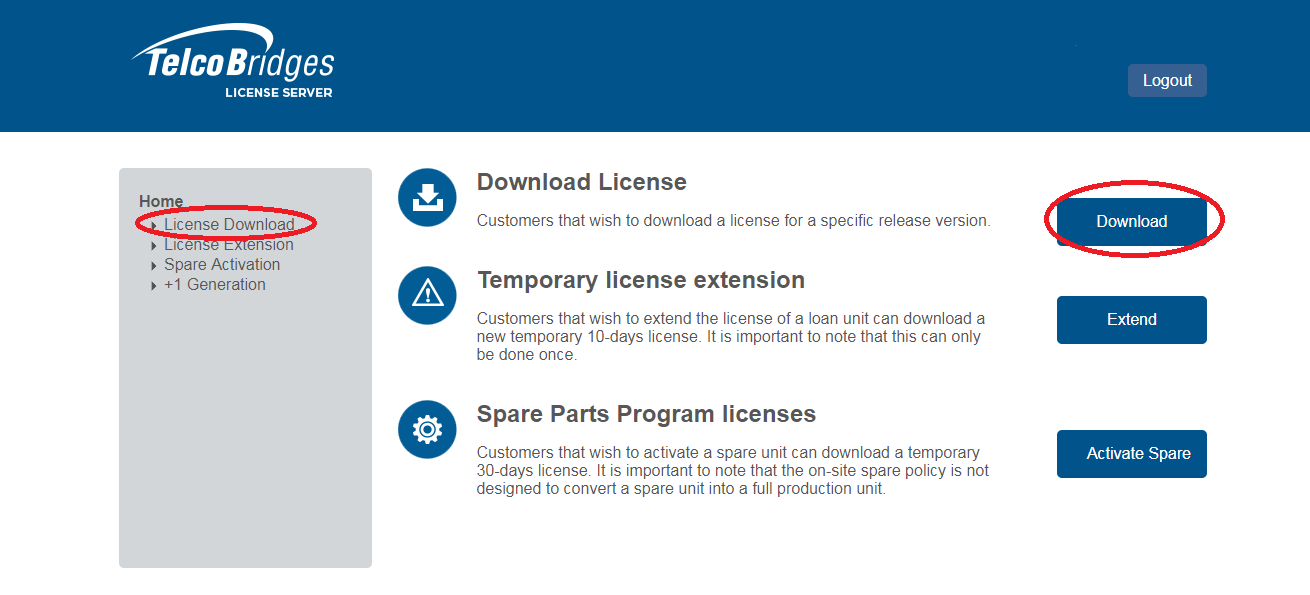Viewport: 1310px width, 595px height.
Task: Expand the arrow beside +1 Generation
Action: pos(154,286)
